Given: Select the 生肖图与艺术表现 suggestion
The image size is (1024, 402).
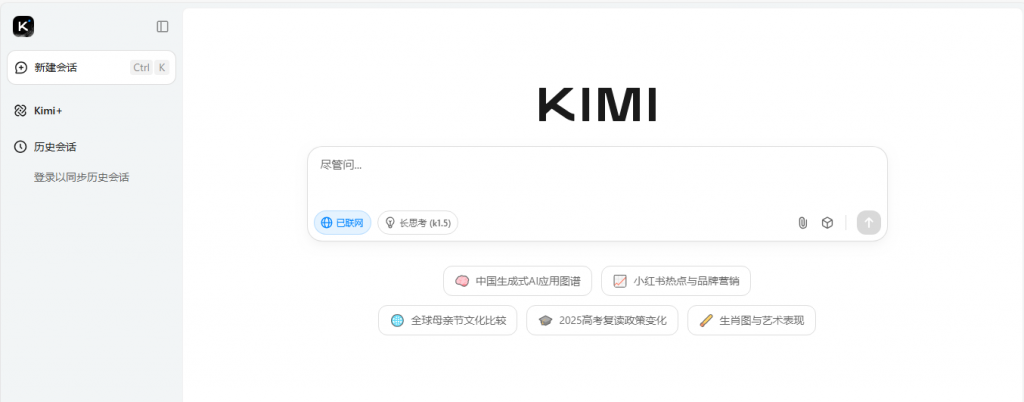Looking at the screenshot, I should (x=752, y=320).
